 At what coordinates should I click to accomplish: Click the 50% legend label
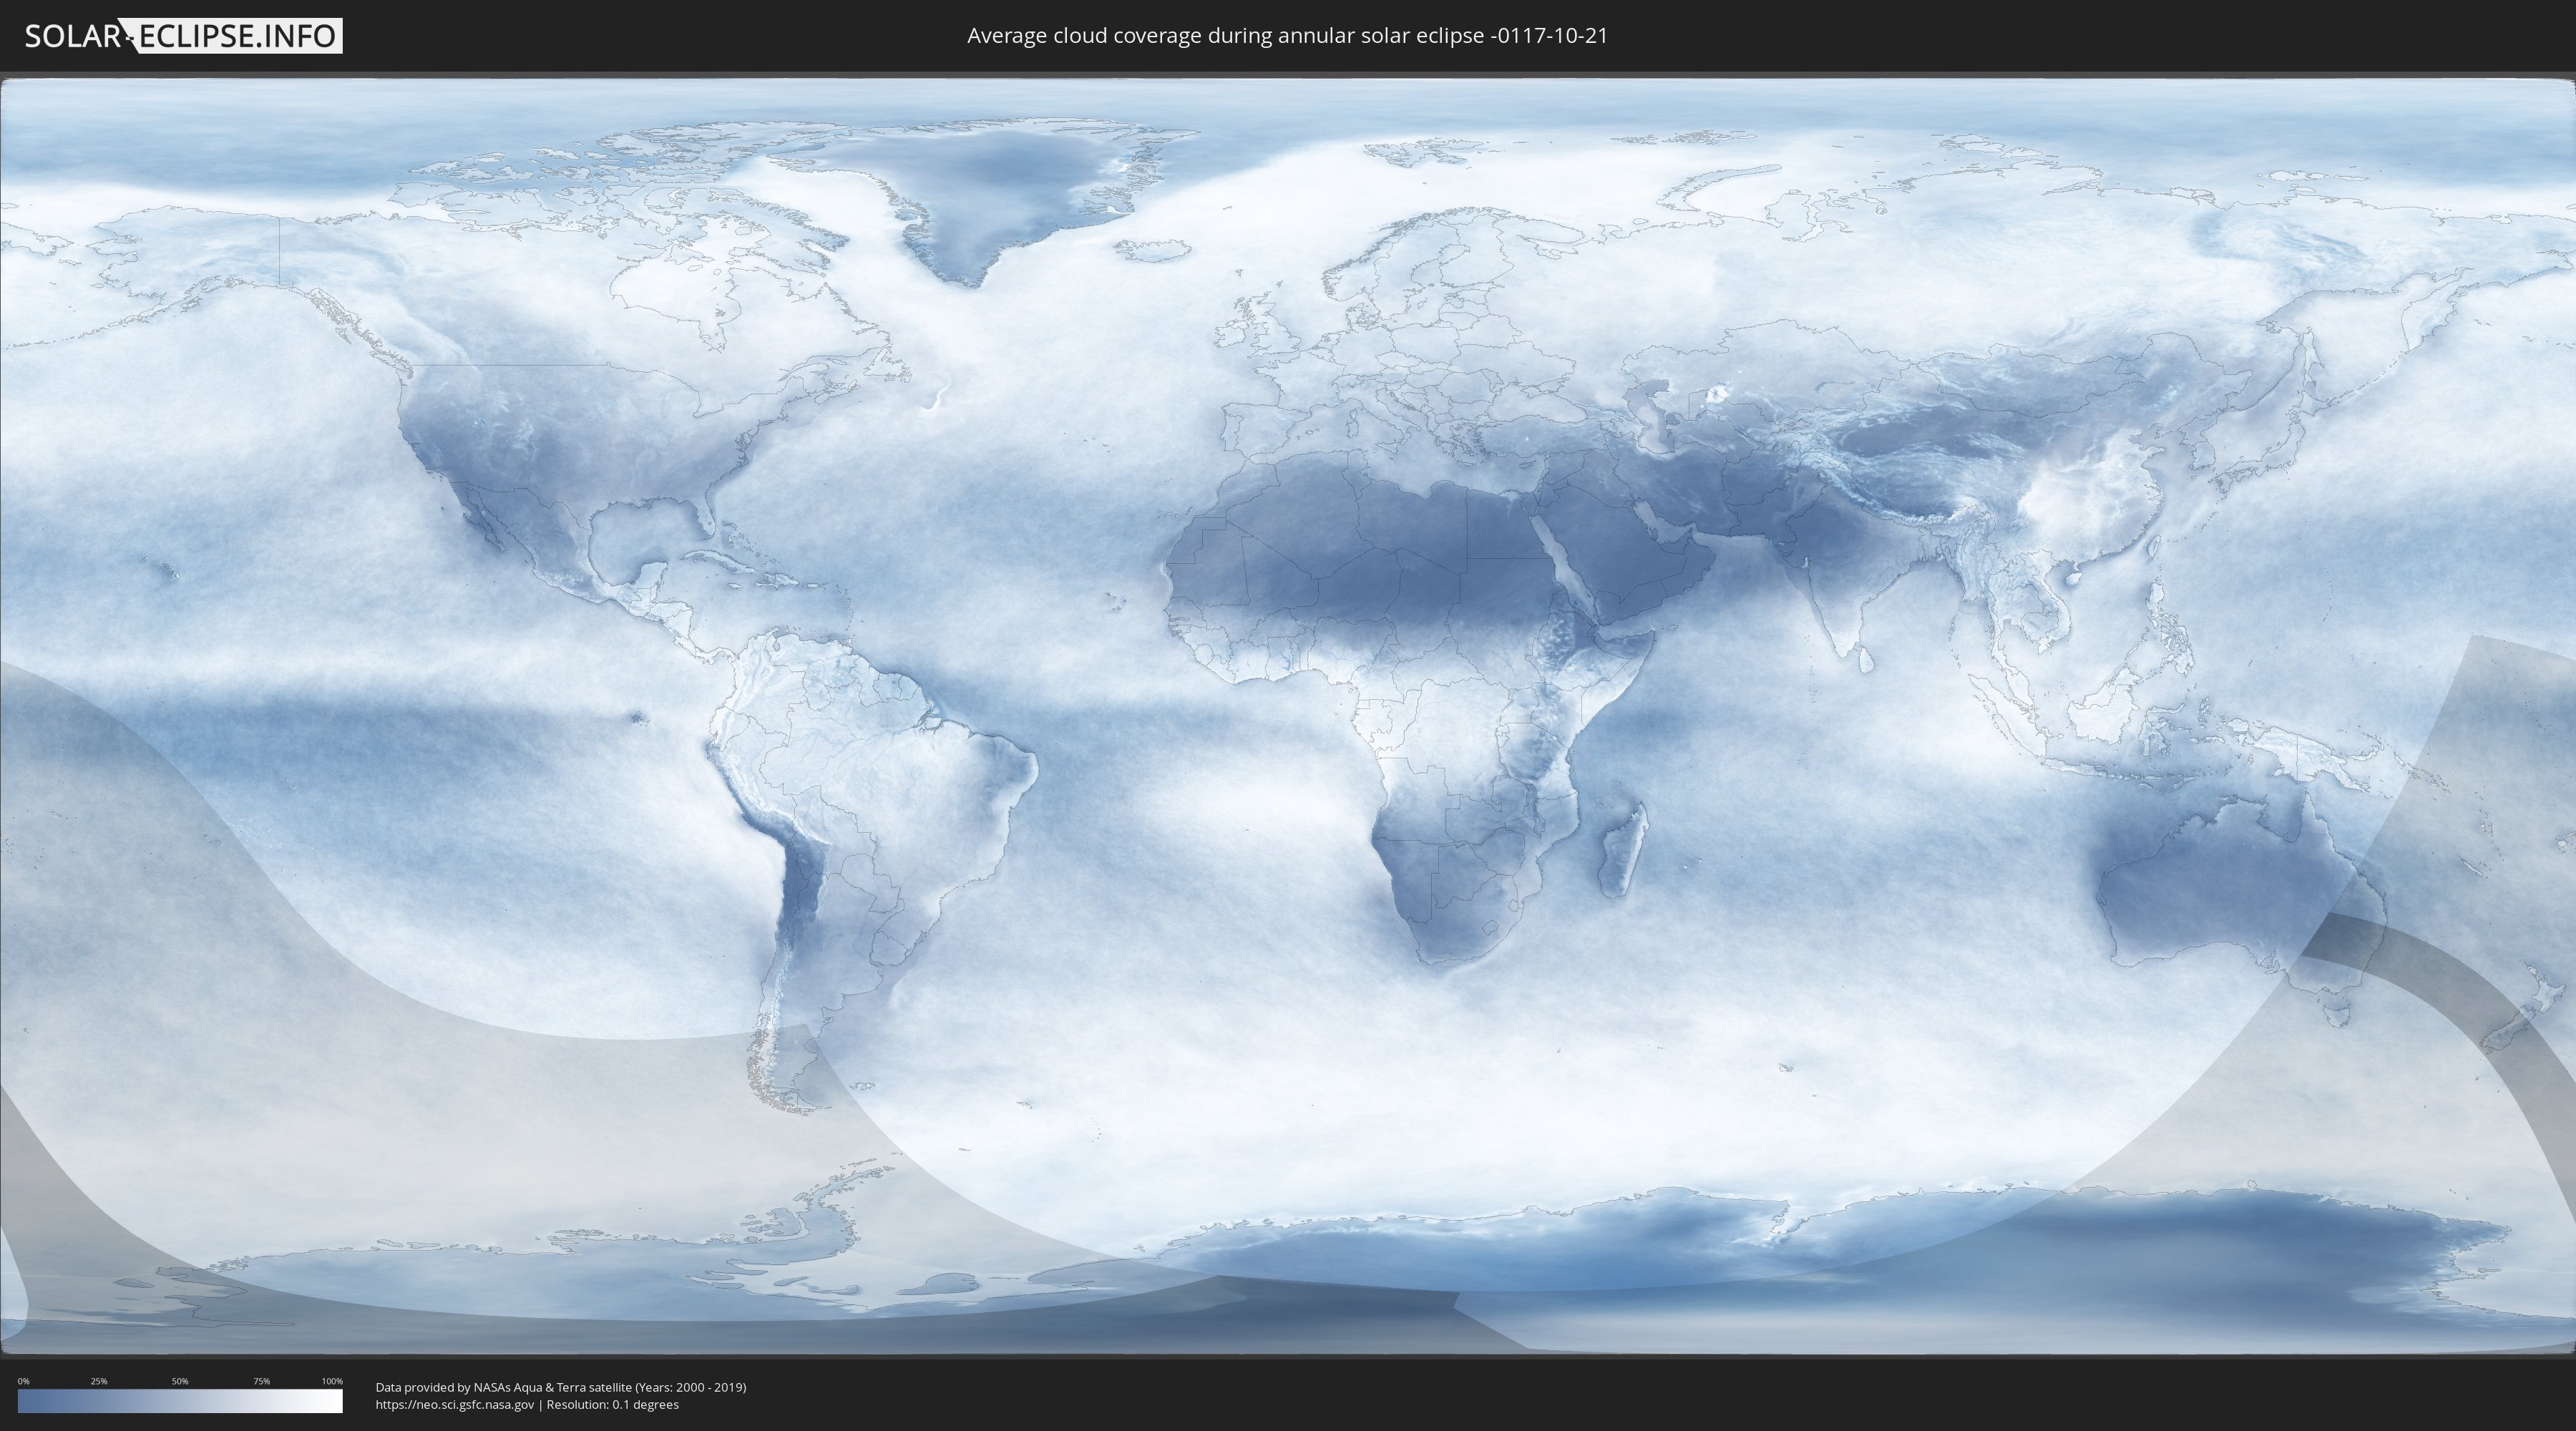tap(180, 1381)
